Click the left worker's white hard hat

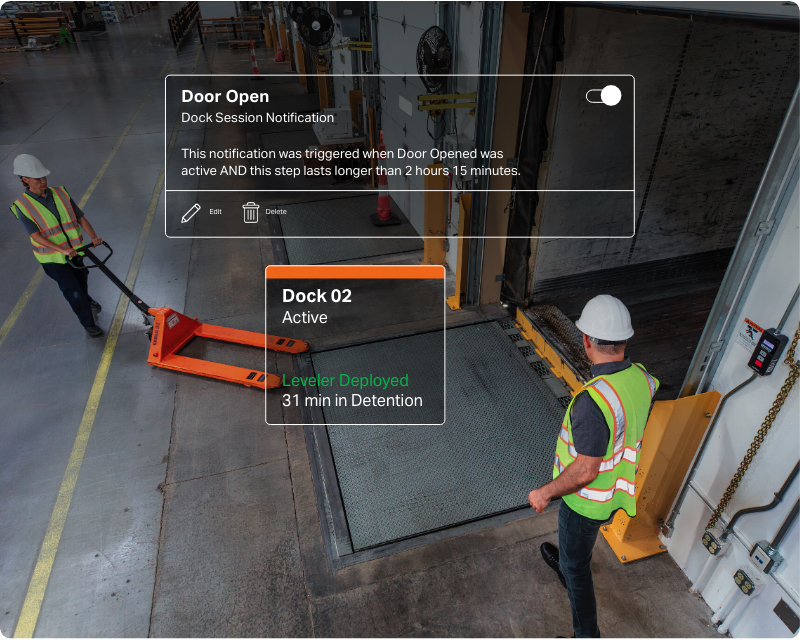pyautogui.click(x=31, y=166)
